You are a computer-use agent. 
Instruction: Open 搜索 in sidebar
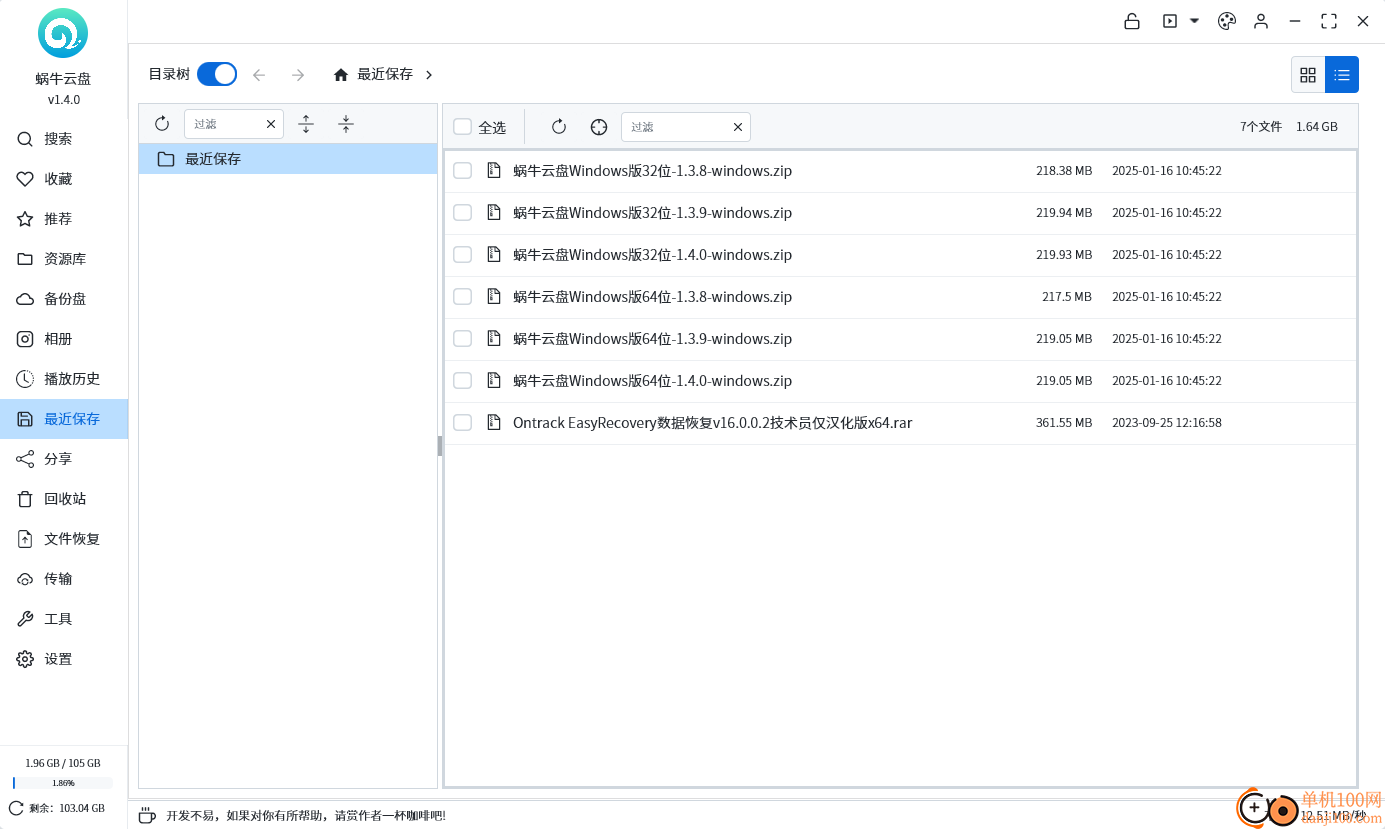pyautogui.click(x=64, y=139)
